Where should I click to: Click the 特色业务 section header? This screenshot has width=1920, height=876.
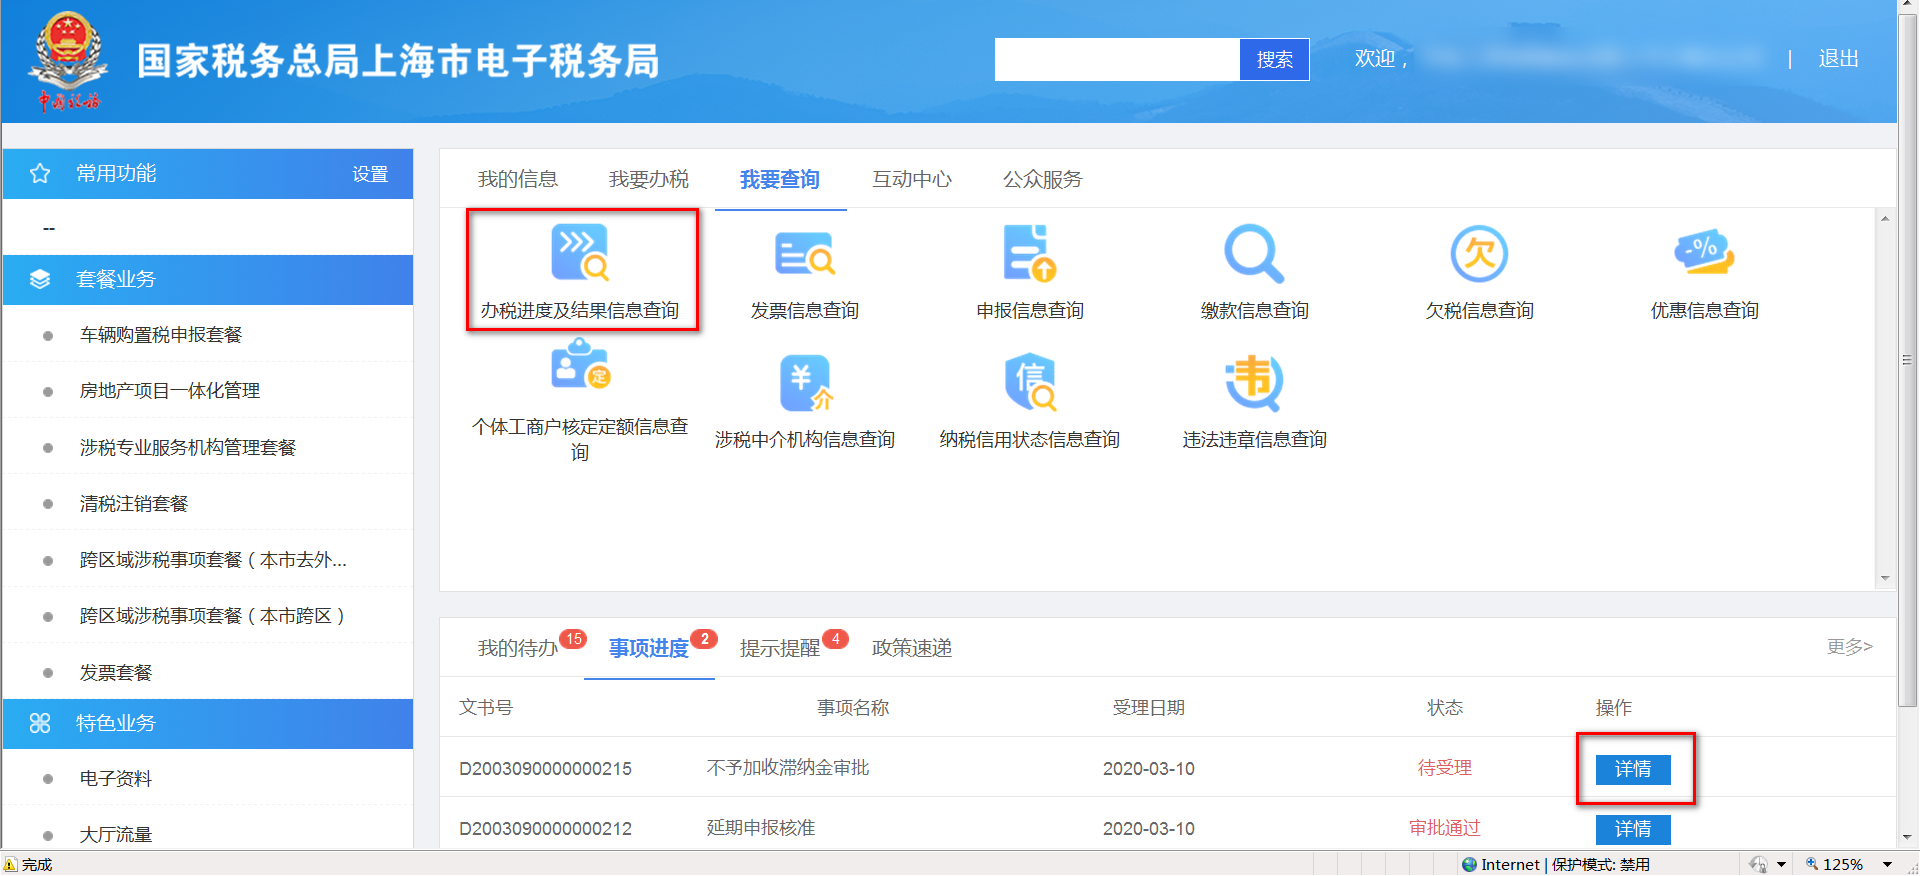[208, 724]
